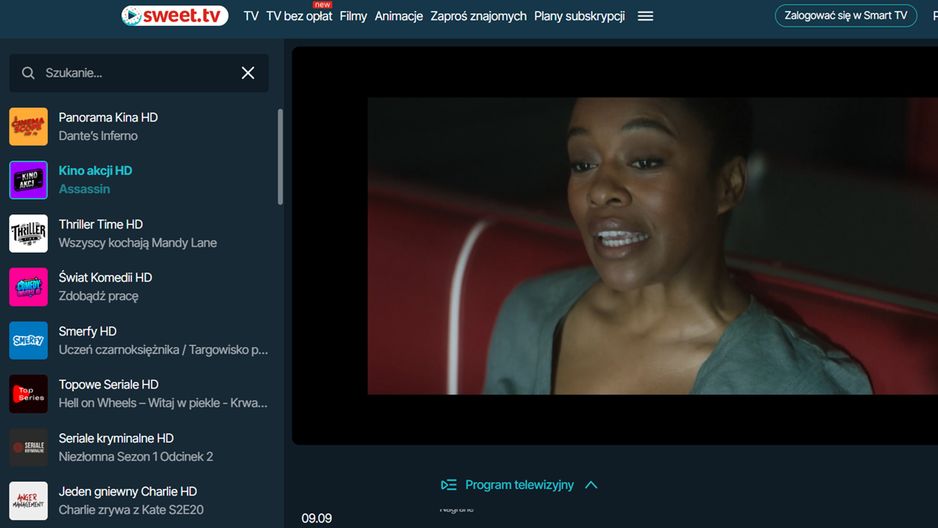
Task: Clear the search field with X icon
Action: (x=248, y=73)
